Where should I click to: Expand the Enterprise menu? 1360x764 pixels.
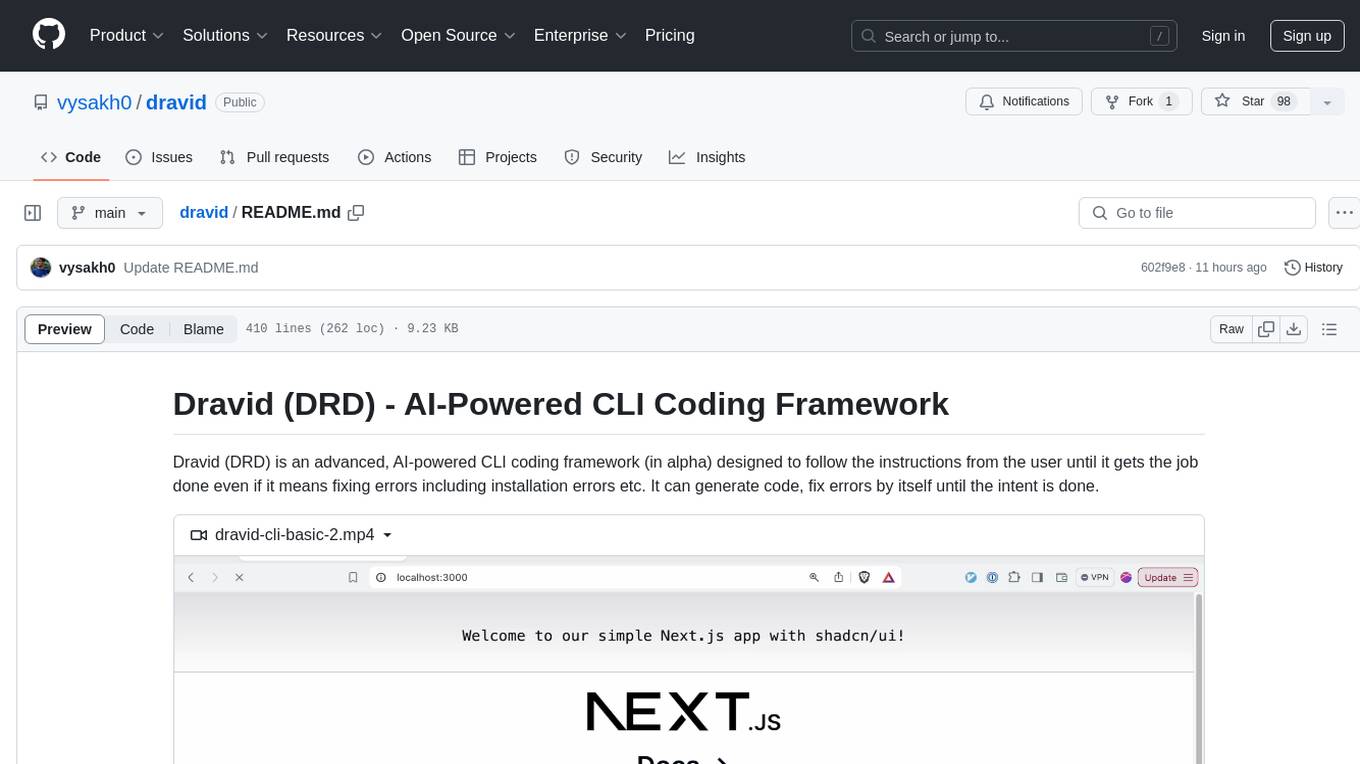click(580, 35)
